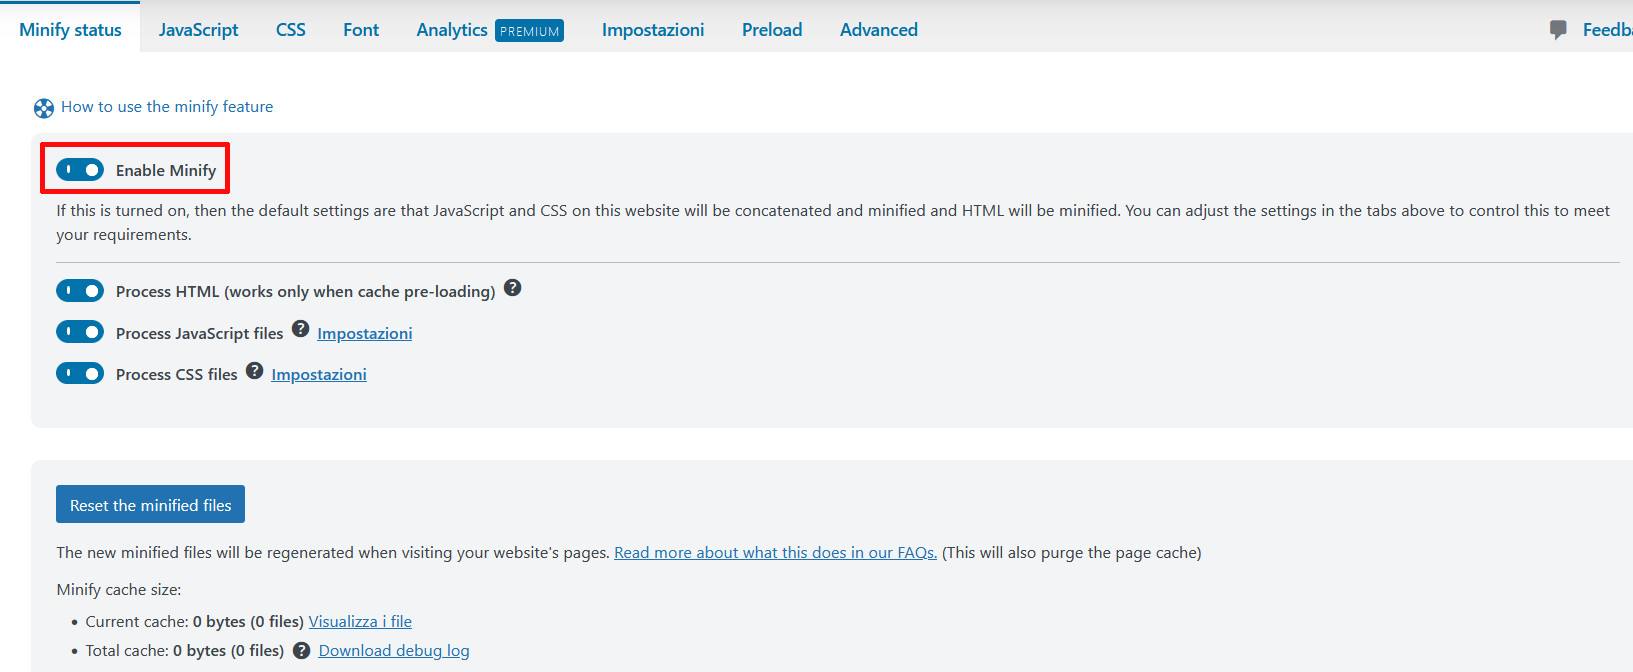
Task: Open the Impostazioni tab
Action: (653, 30)
